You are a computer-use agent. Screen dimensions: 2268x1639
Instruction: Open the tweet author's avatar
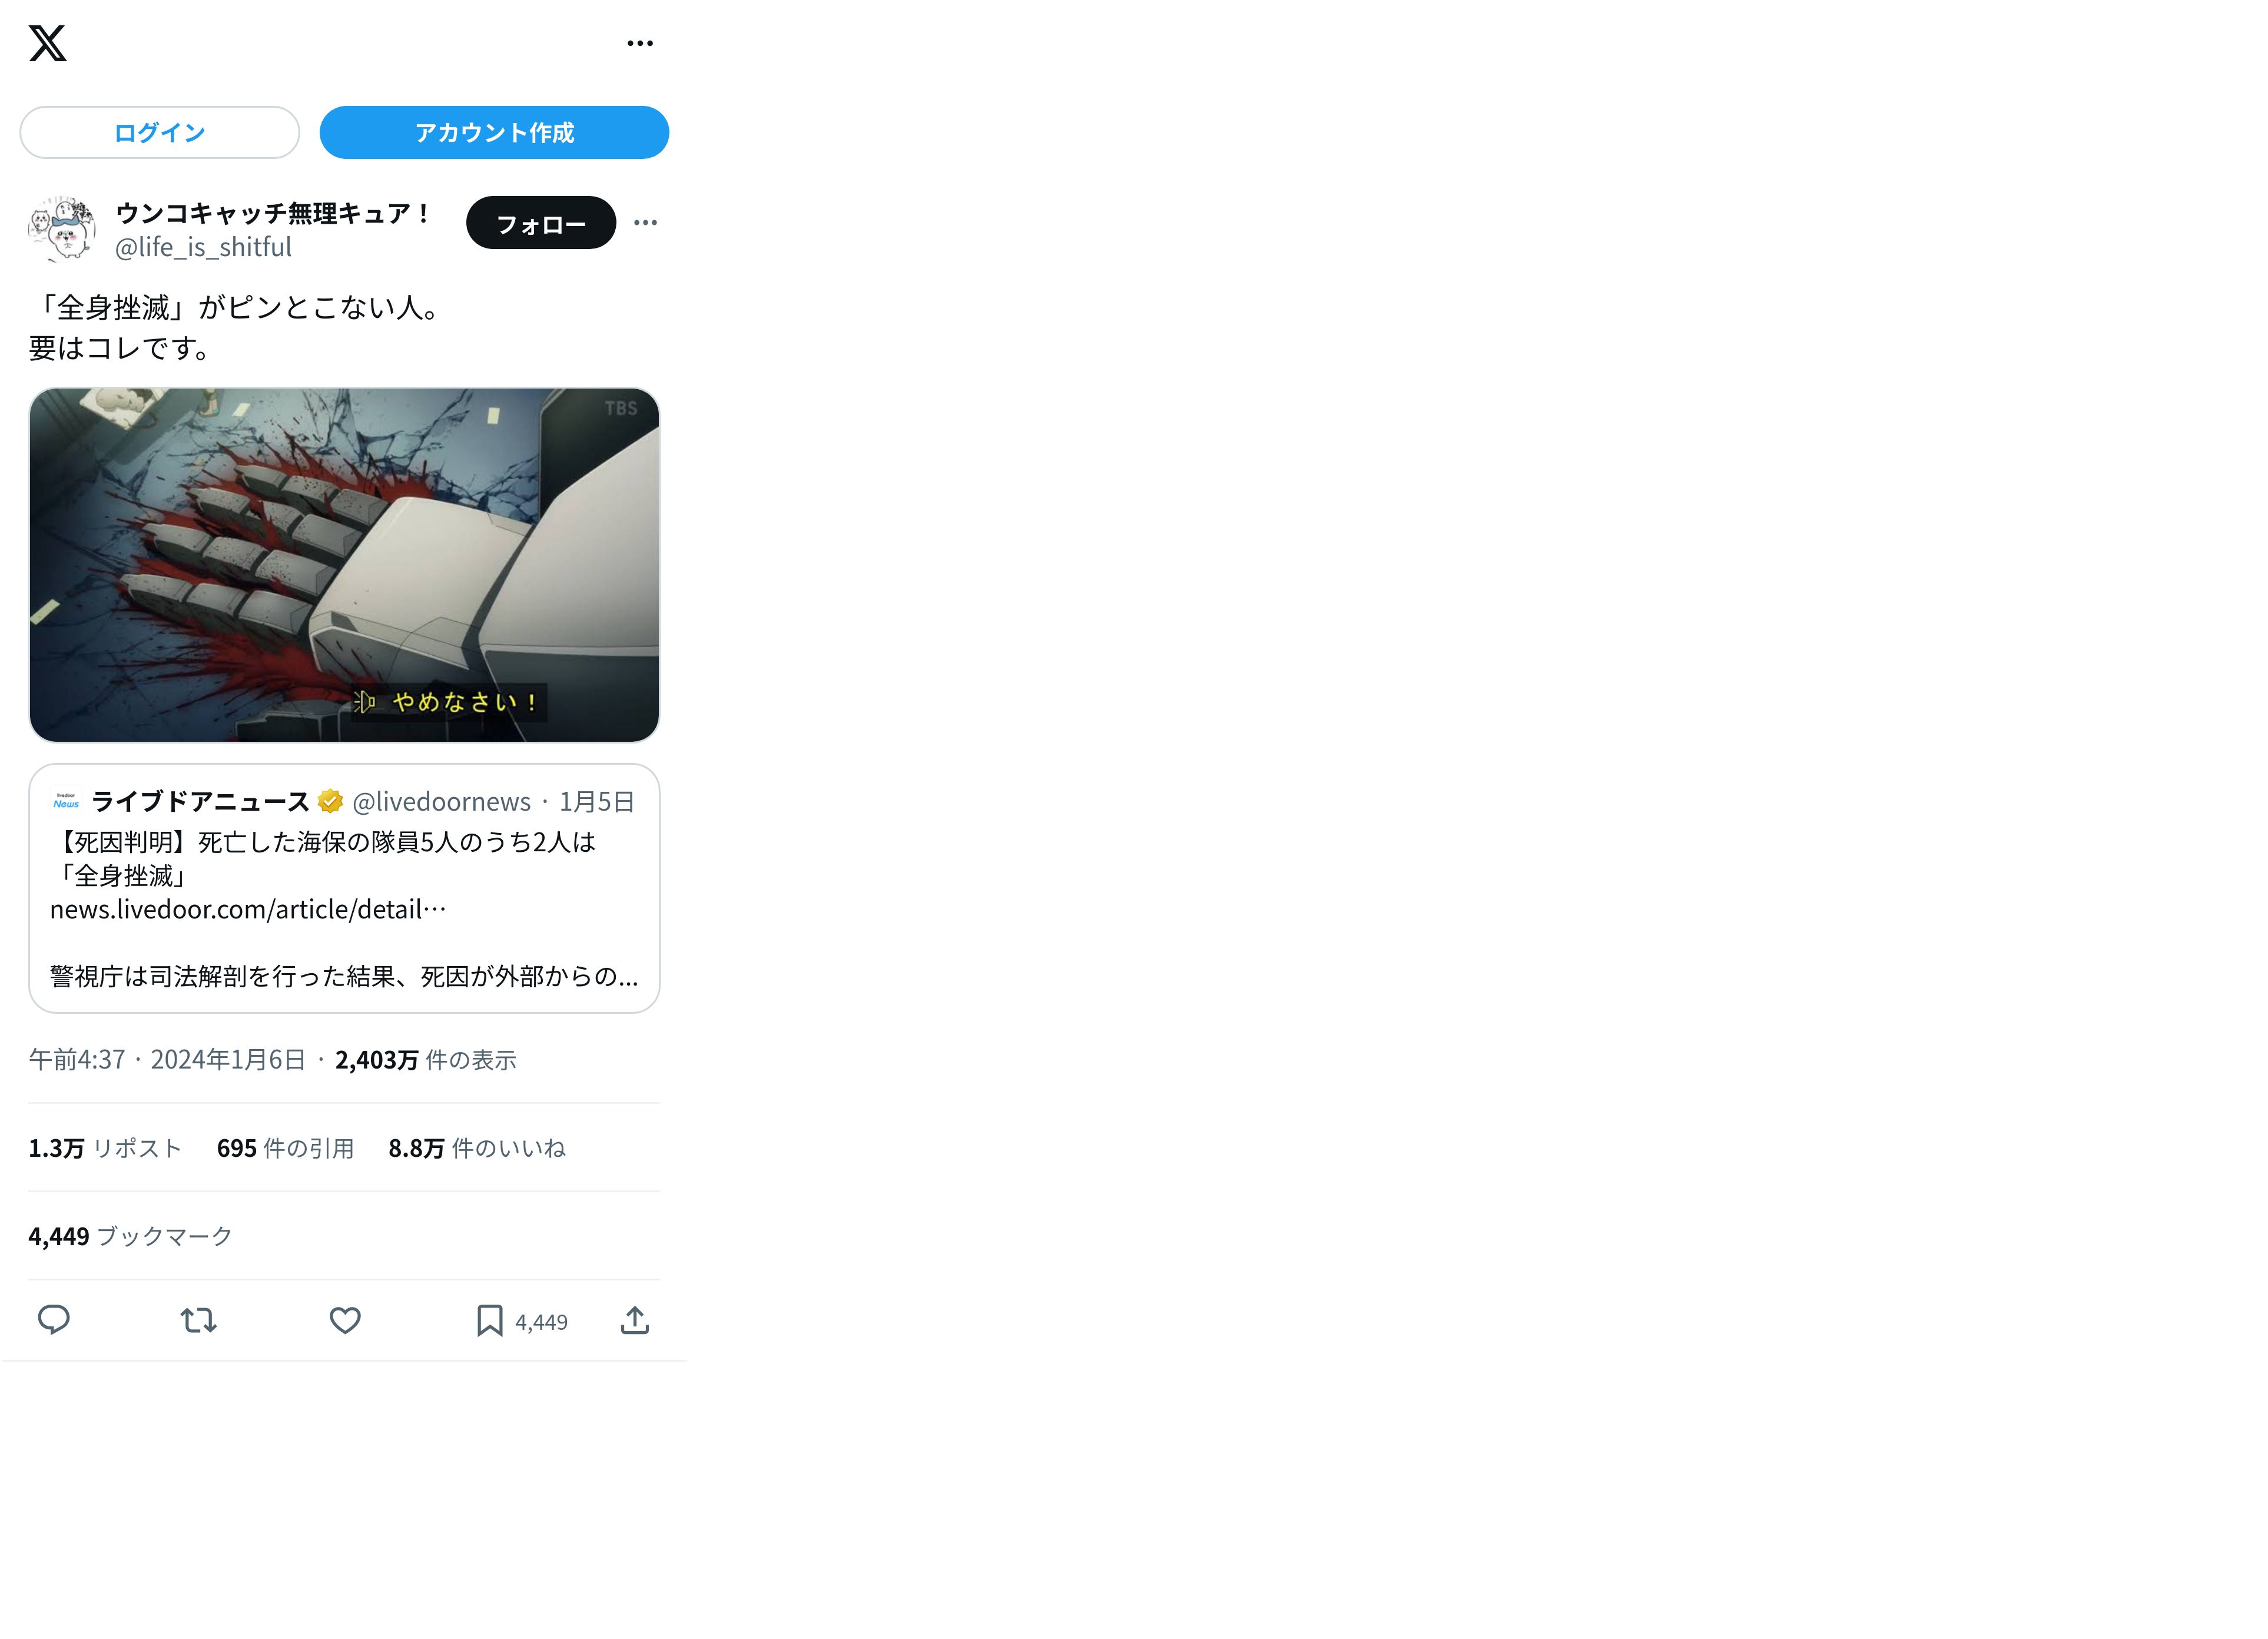point(62,229)
